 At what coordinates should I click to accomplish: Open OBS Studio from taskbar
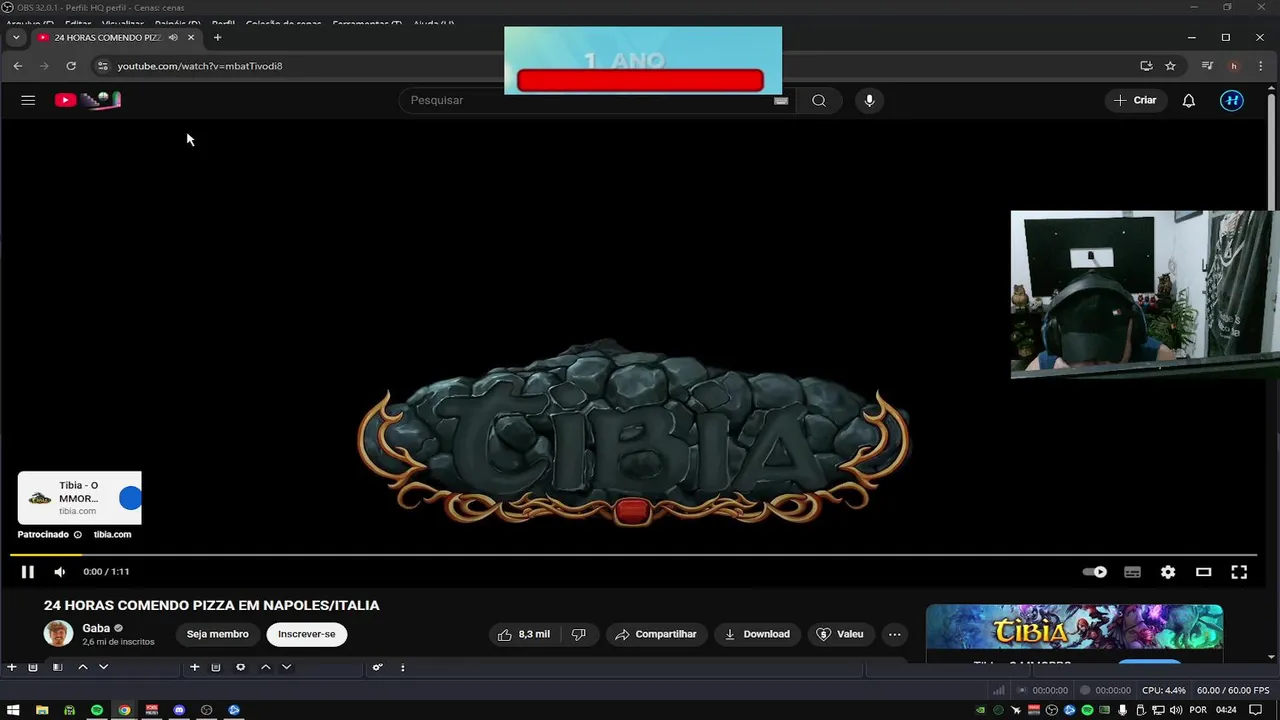point(206,710)
